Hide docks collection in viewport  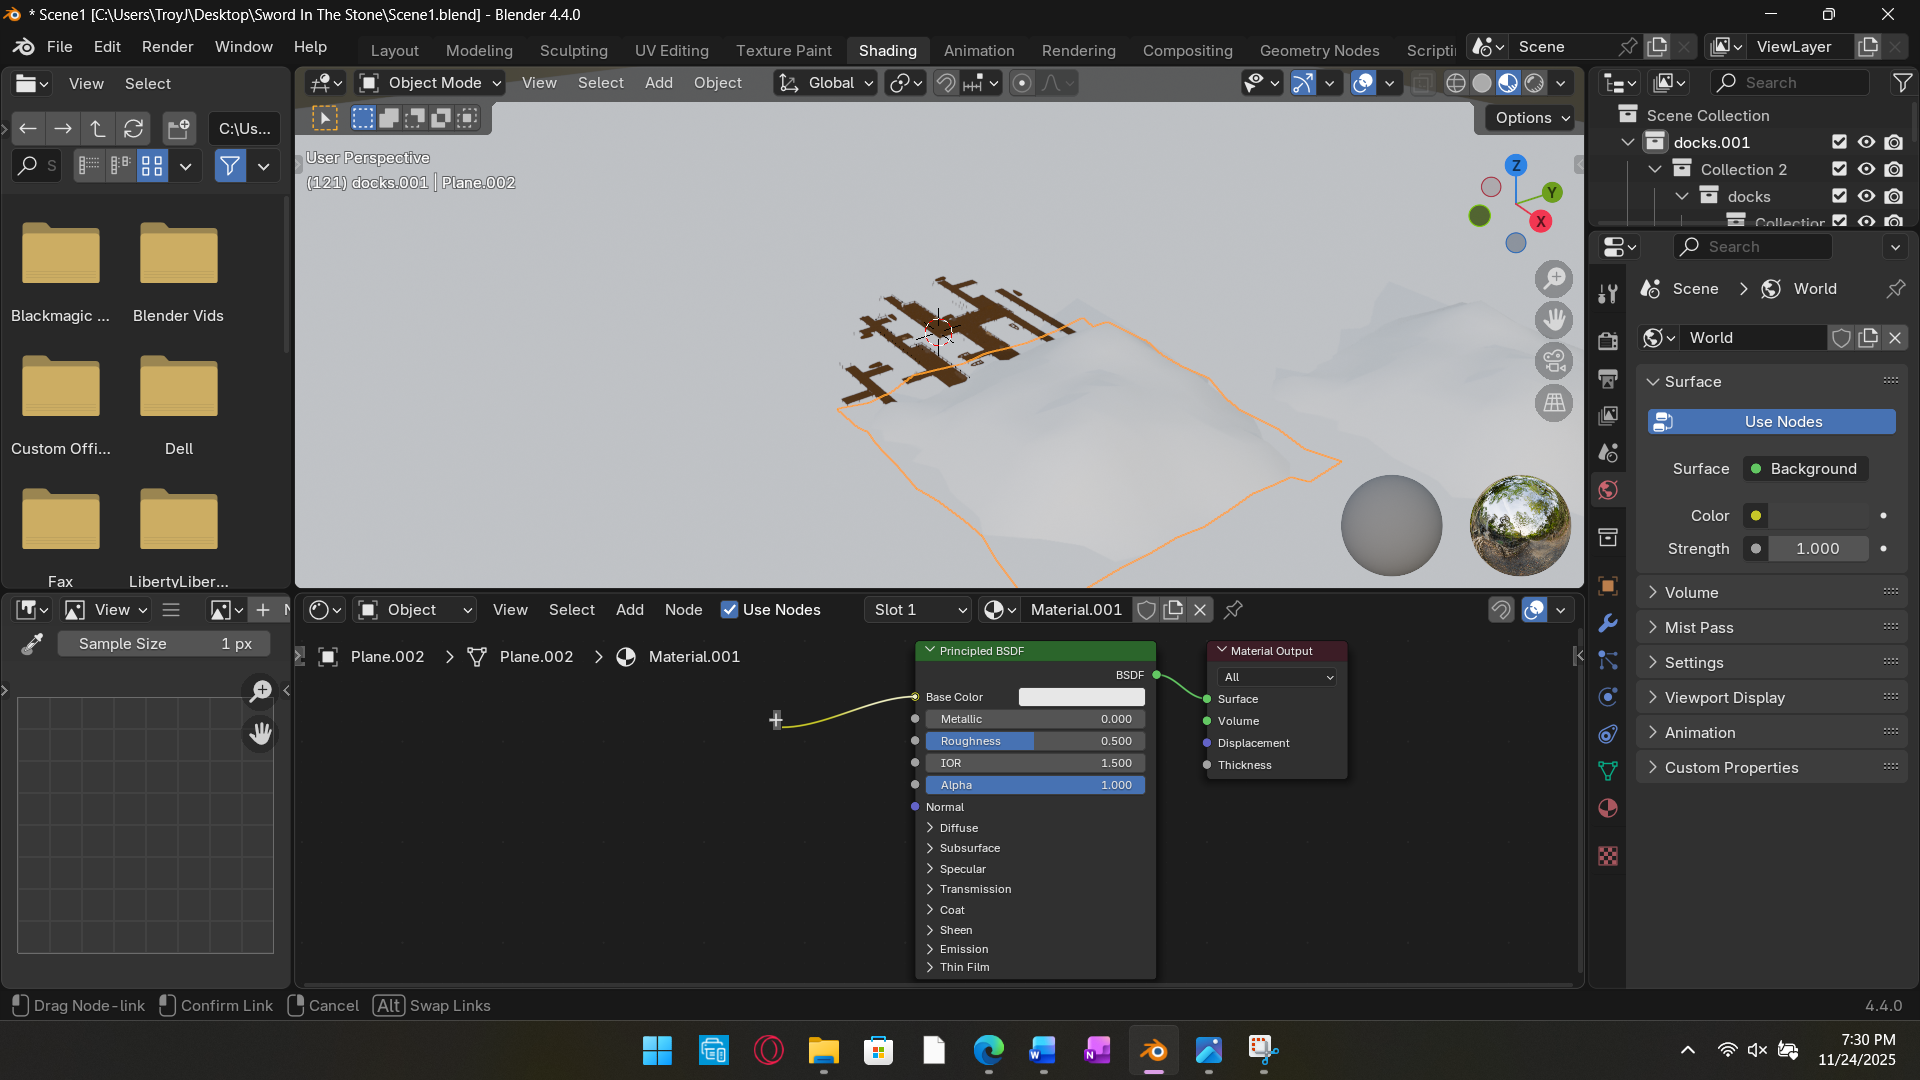[x=1866, y=196]
